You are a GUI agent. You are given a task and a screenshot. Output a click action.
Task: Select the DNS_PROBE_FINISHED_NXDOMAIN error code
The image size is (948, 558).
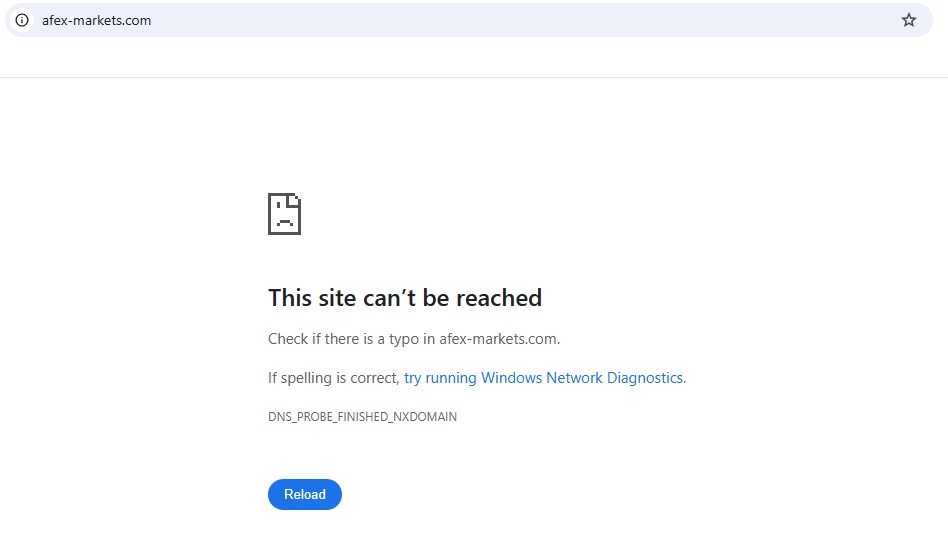tap(362, 417)
